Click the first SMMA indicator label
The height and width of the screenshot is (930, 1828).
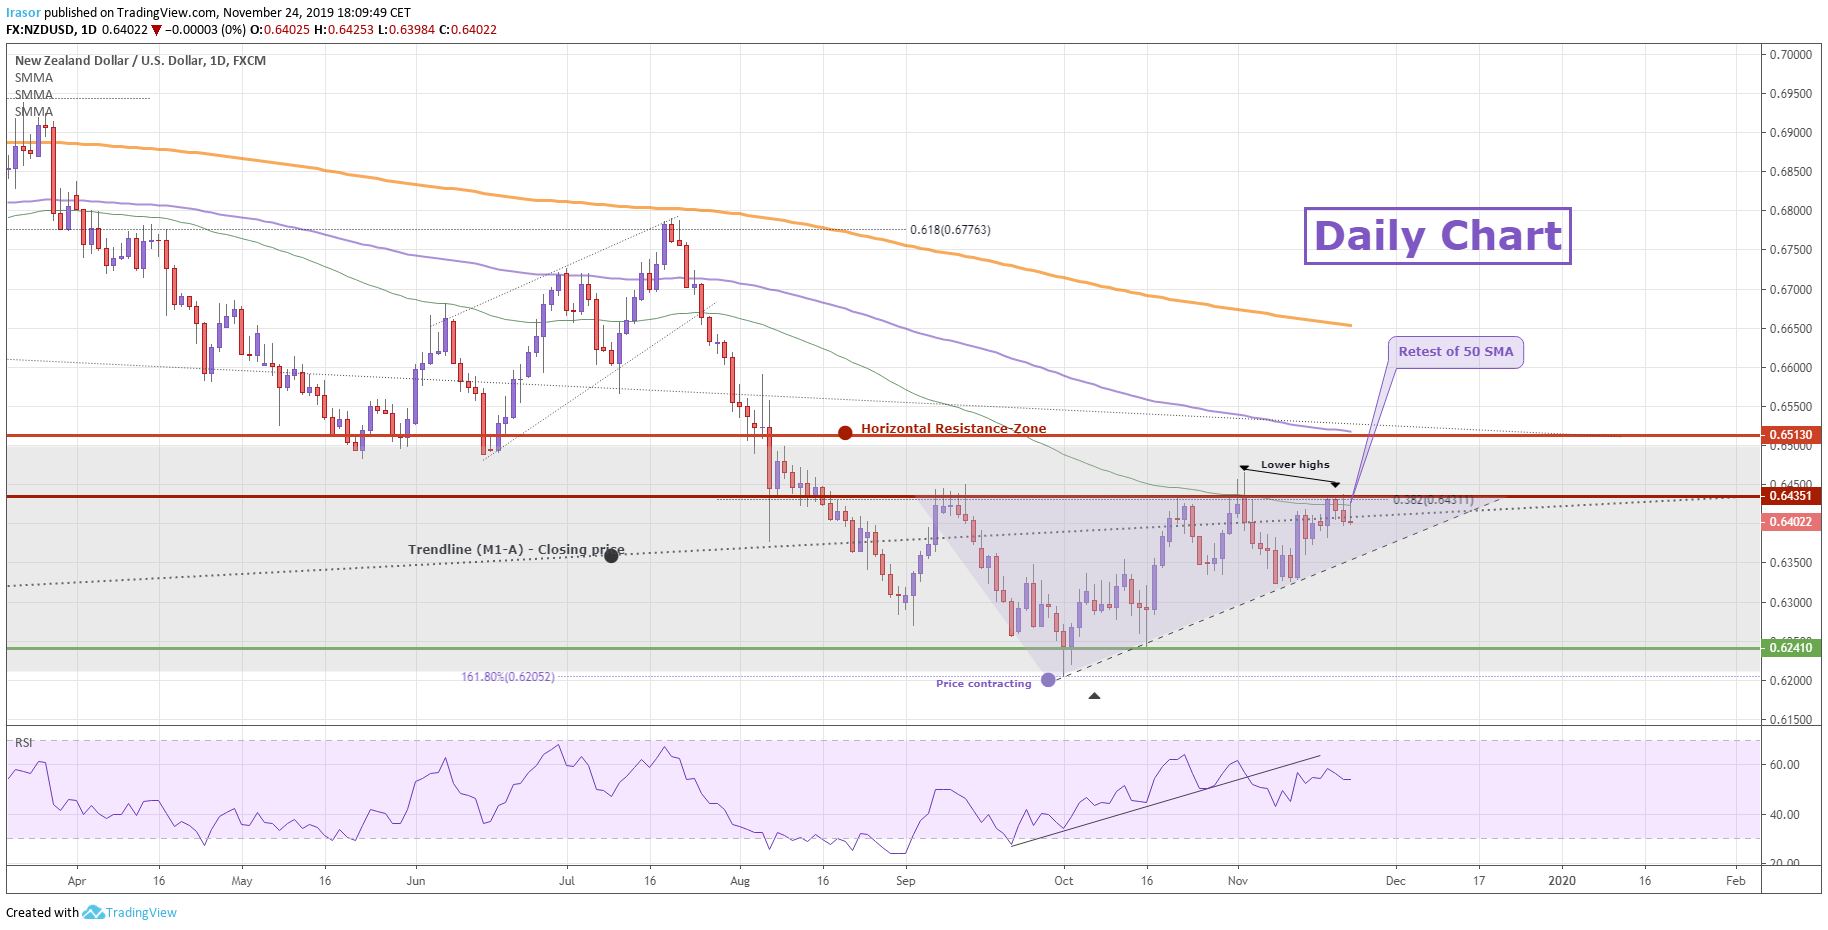(34, 78)
